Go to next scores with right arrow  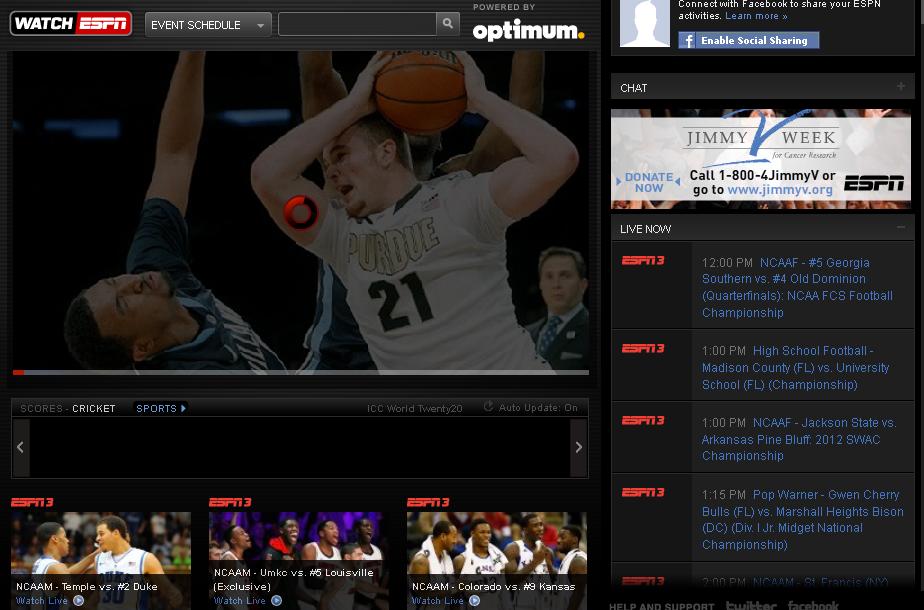(x=579, y=447)
